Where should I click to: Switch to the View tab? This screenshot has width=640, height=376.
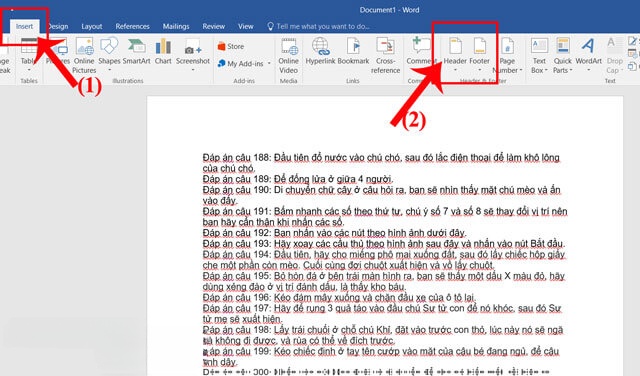(246, 27)
